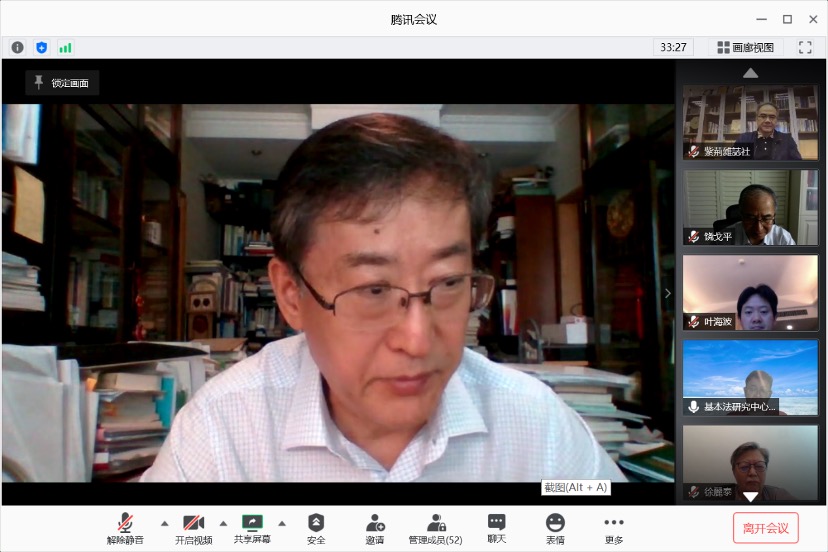This screenshot has height=552, width=828.
Task: Start screen sharing (共享屏幕)
Action: coord(252,527)
